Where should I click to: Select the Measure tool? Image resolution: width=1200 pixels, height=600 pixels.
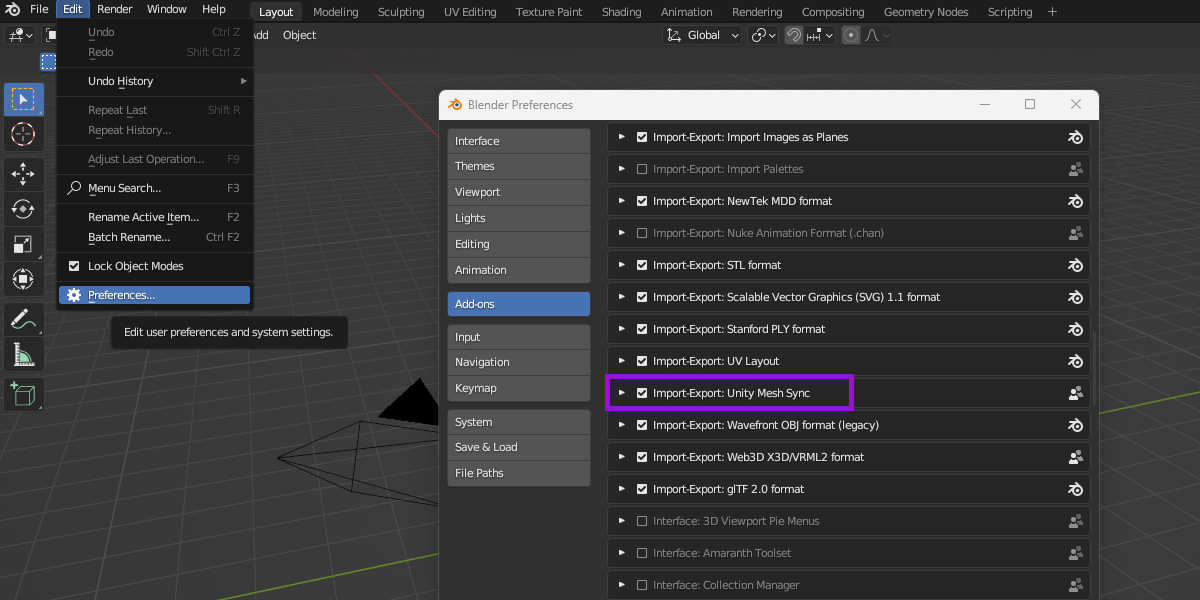pyautogui.click(x=23, y=354)
